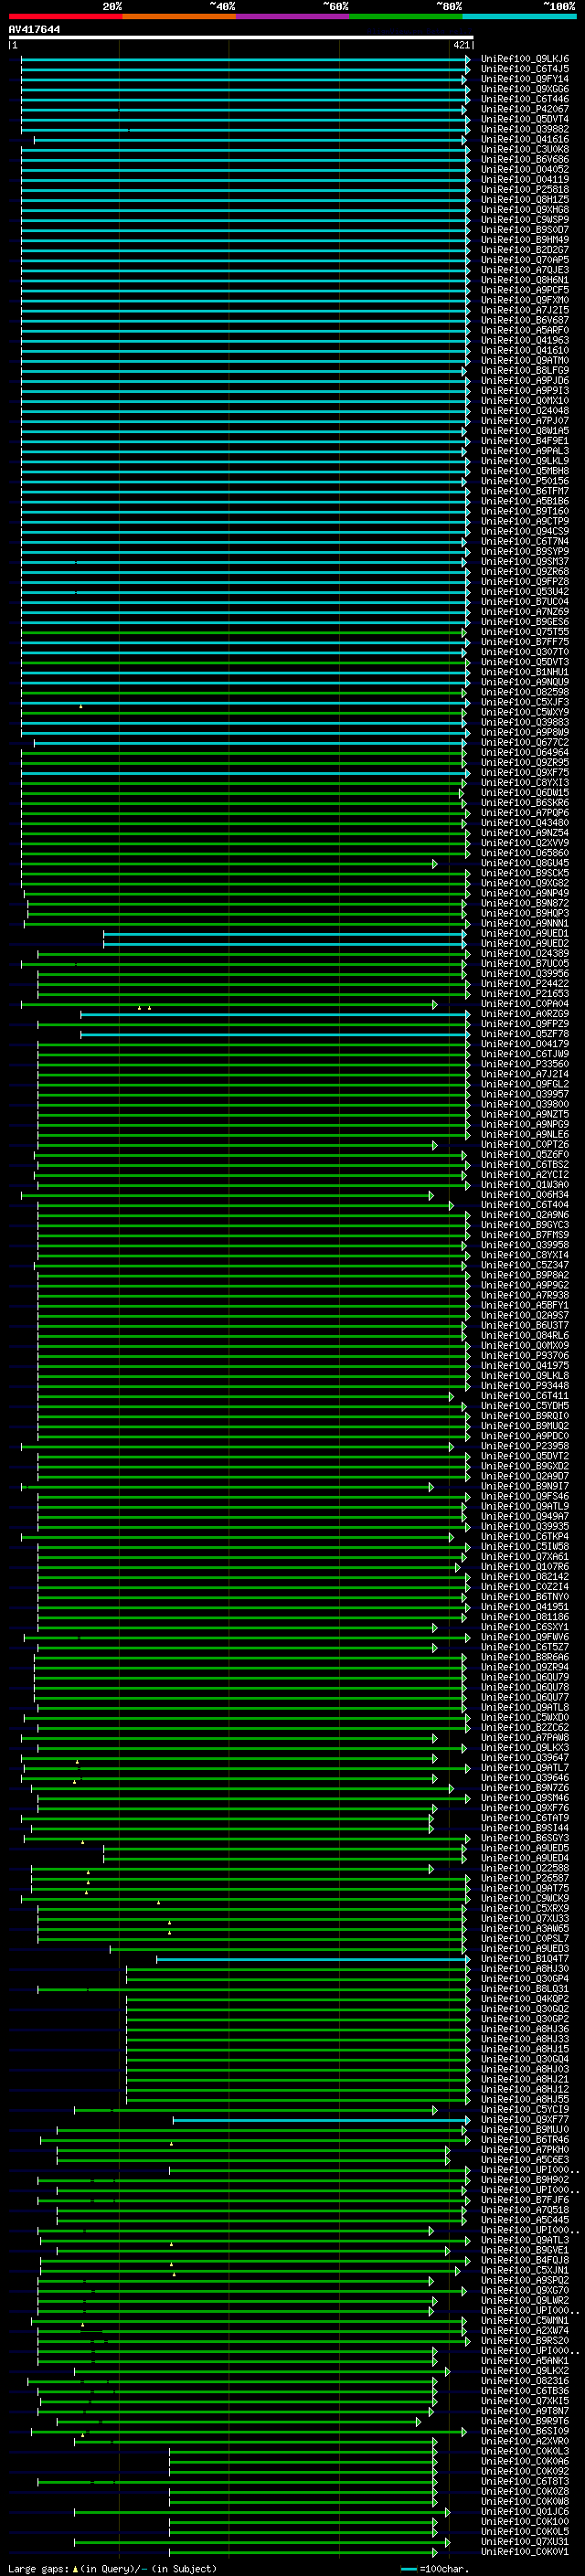Select hit label UniRef100_B7FMS9
Image resolution: width=585 pixels, height=2576 pixels.
click(x=524, y=1235)
